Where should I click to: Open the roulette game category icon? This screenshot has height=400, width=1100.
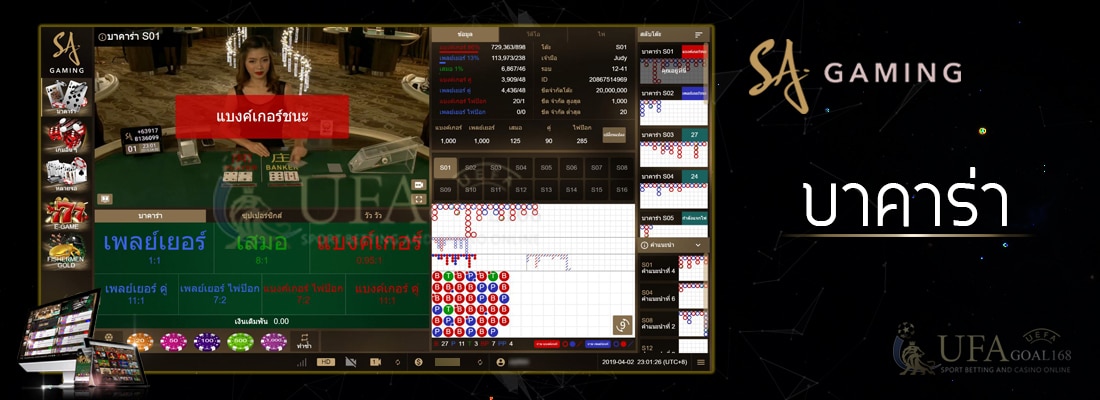click(65, 136)
